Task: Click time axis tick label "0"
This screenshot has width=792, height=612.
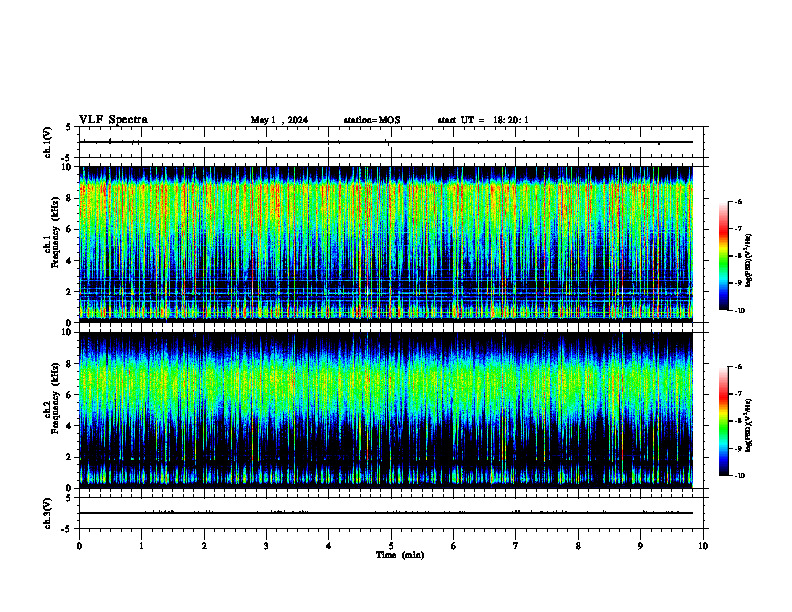Action: tap(79, 546)
